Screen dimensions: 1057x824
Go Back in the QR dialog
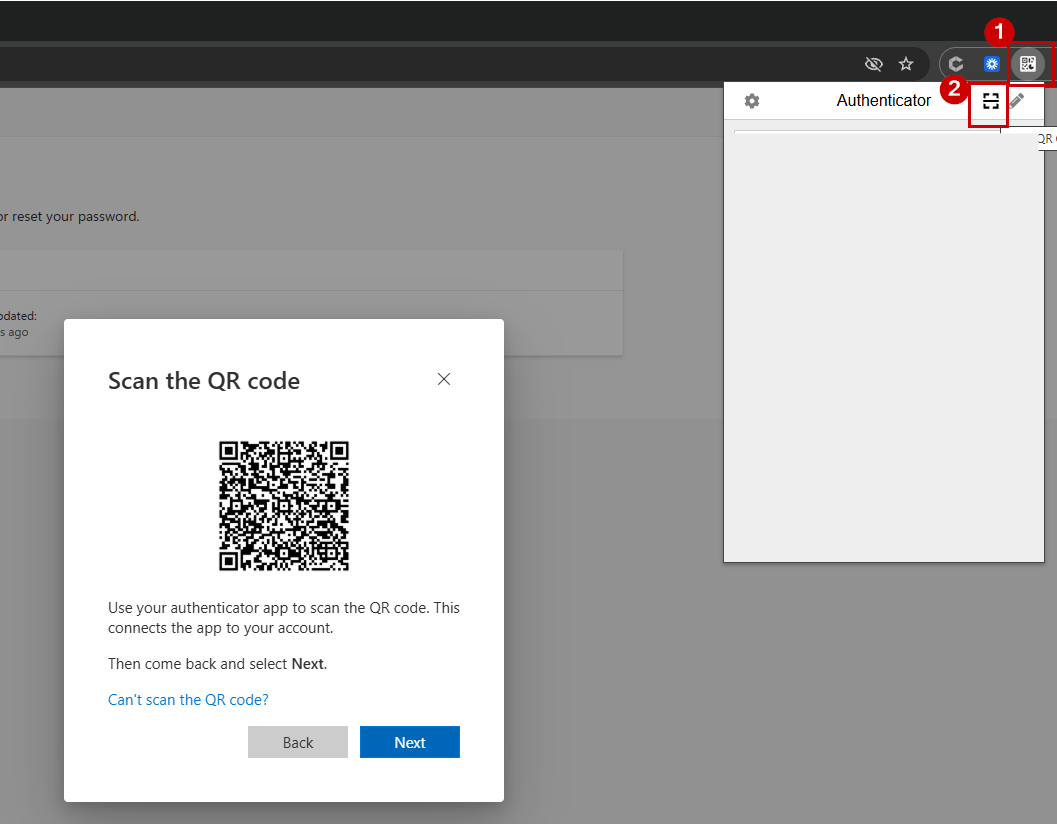tap(298, 742)
